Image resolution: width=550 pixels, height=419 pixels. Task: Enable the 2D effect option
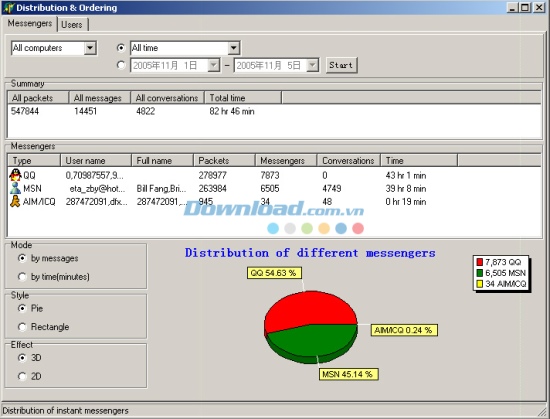[22, 376]
